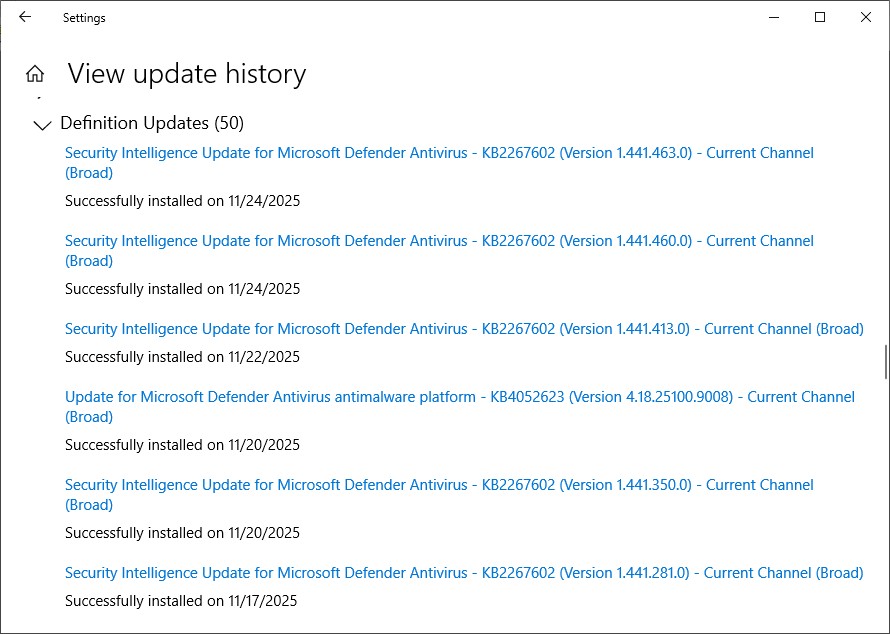Minimize the Settings window
The height and width of the screenshot is (634, 890).
[774, 17]
